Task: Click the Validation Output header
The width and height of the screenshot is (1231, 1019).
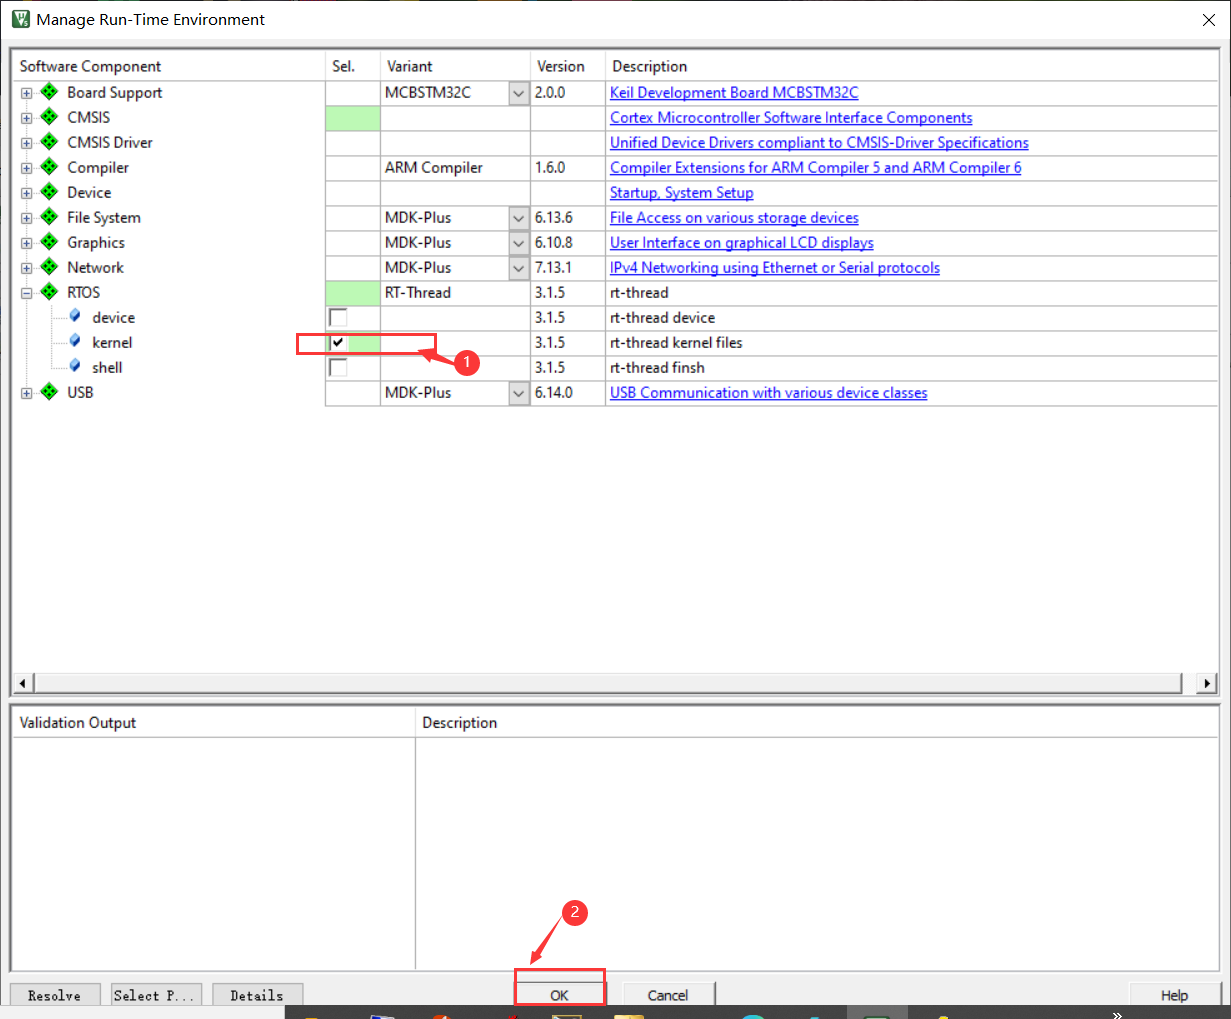Action: [x=78, y=722]
